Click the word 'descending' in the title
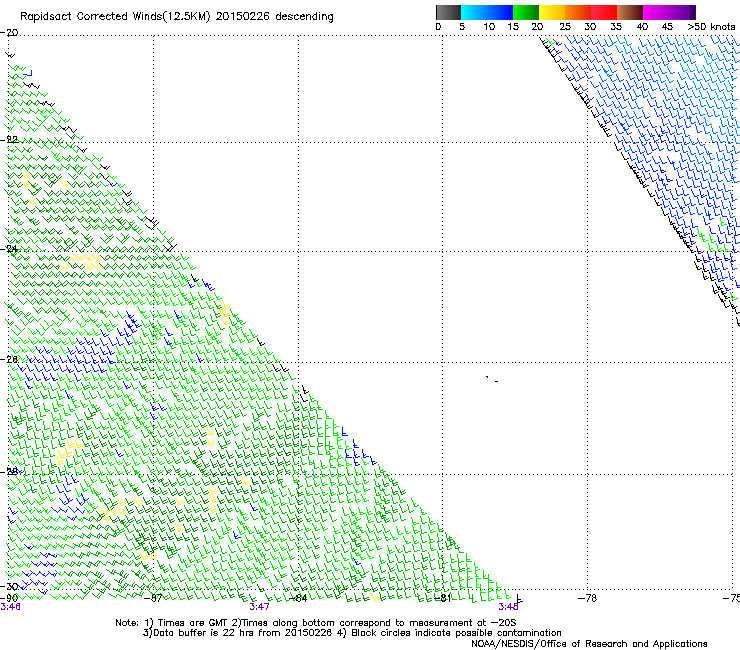This screenshot has height=650, width=740. [x=304, y=17]
